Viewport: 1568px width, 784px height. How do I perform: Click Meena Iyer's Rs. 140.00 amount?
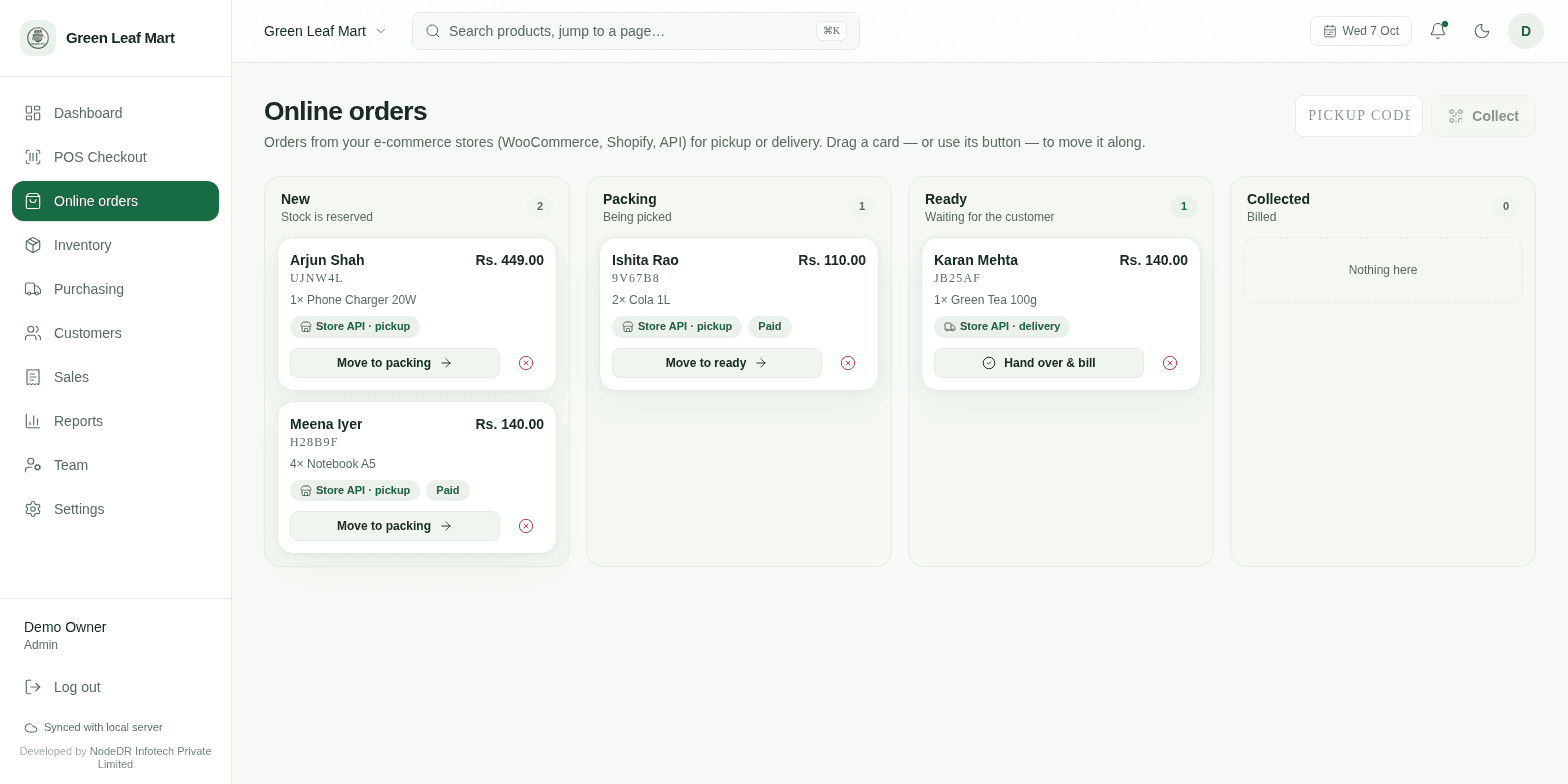(510, 424)
